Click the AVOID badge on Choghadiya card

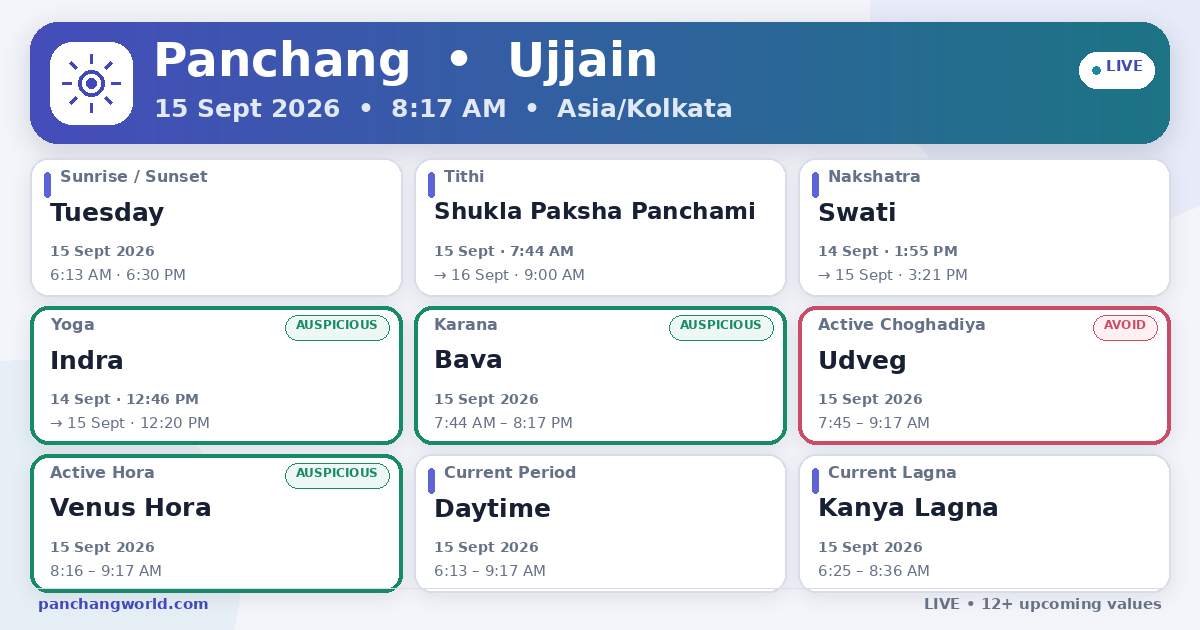[1125, 327]
